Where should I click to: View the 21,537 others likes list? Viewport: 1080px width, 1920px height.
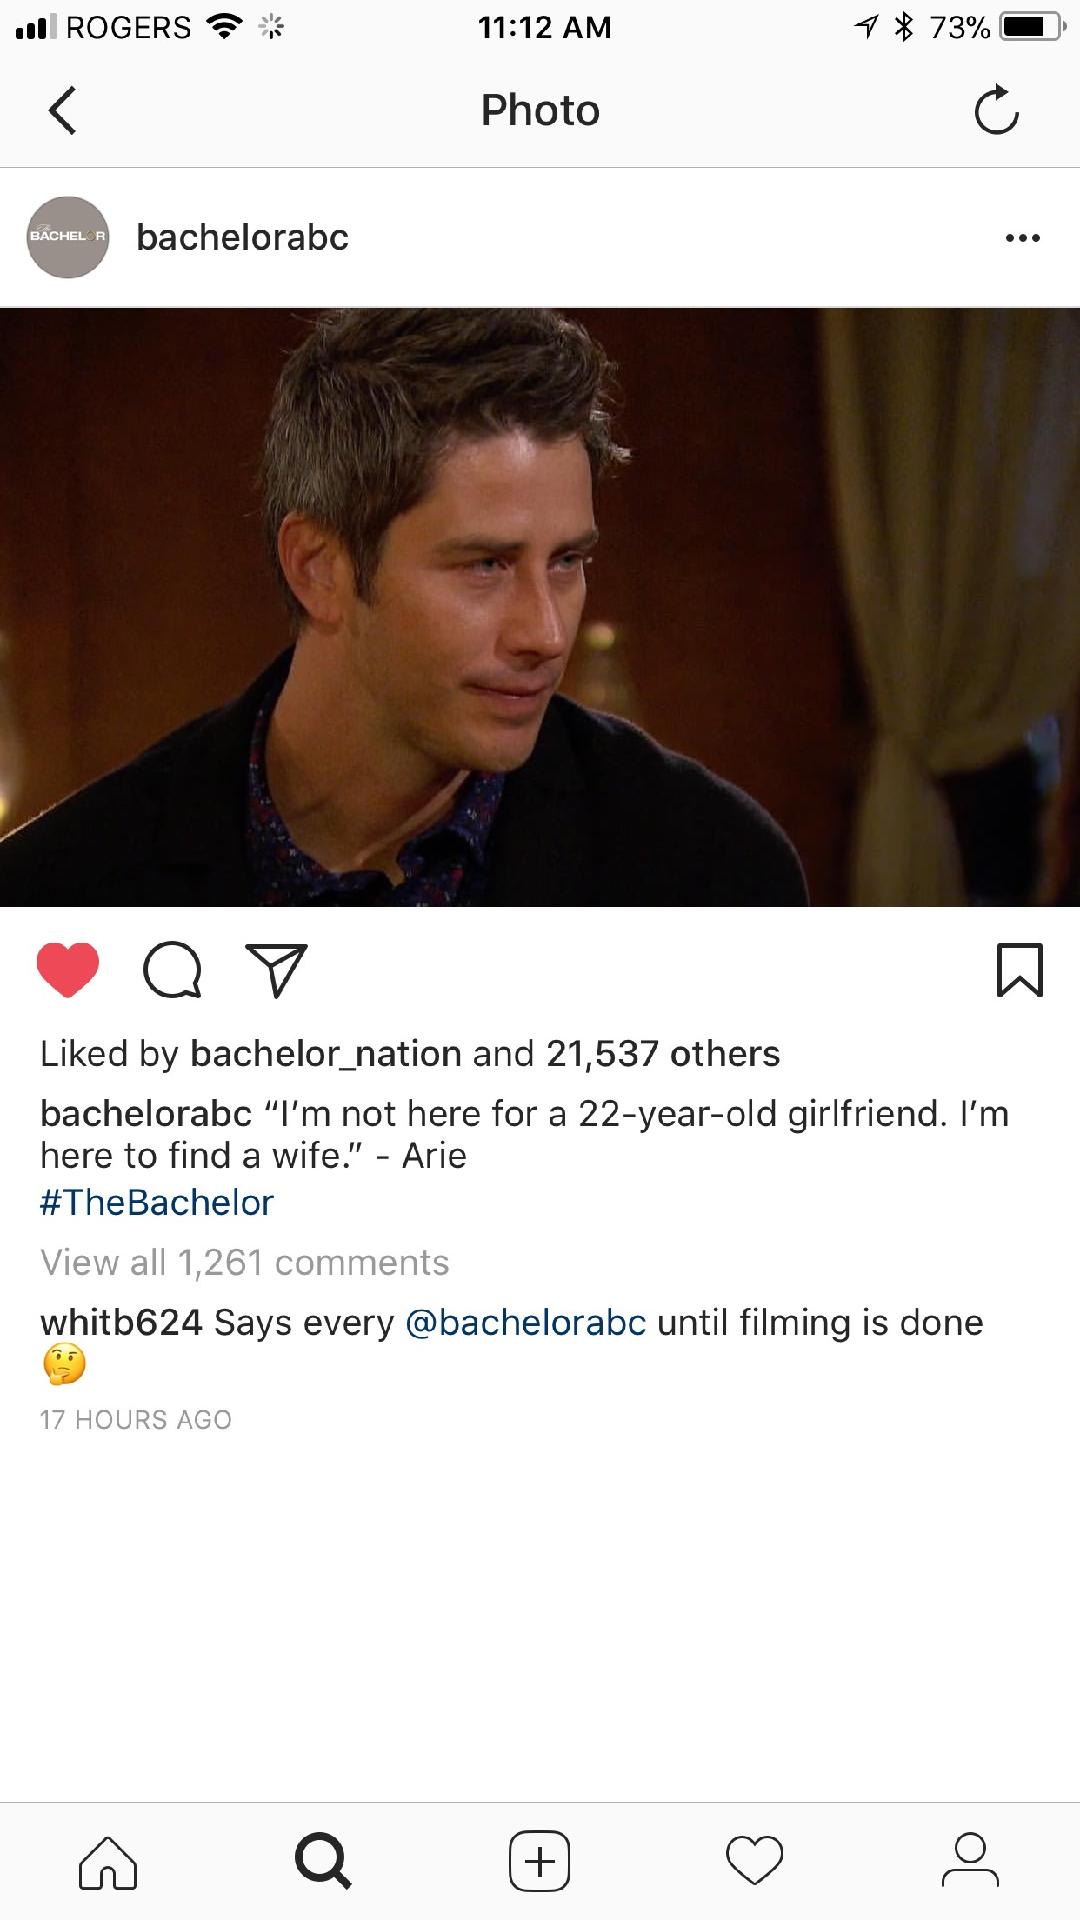(x=663, y=1054)
